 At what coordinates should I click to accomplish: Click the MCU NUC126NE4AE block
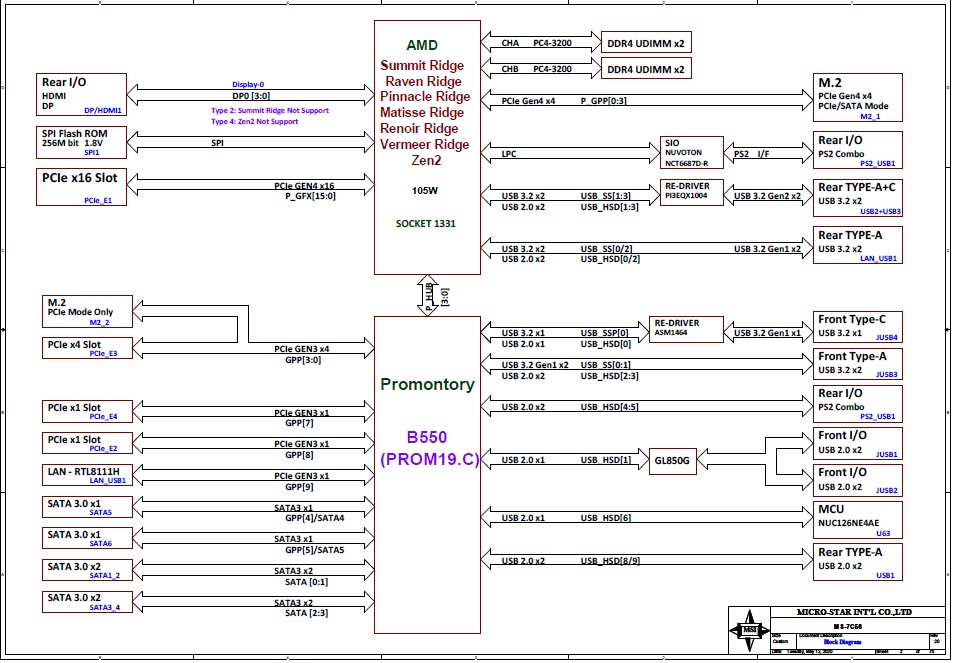(858, 519)
